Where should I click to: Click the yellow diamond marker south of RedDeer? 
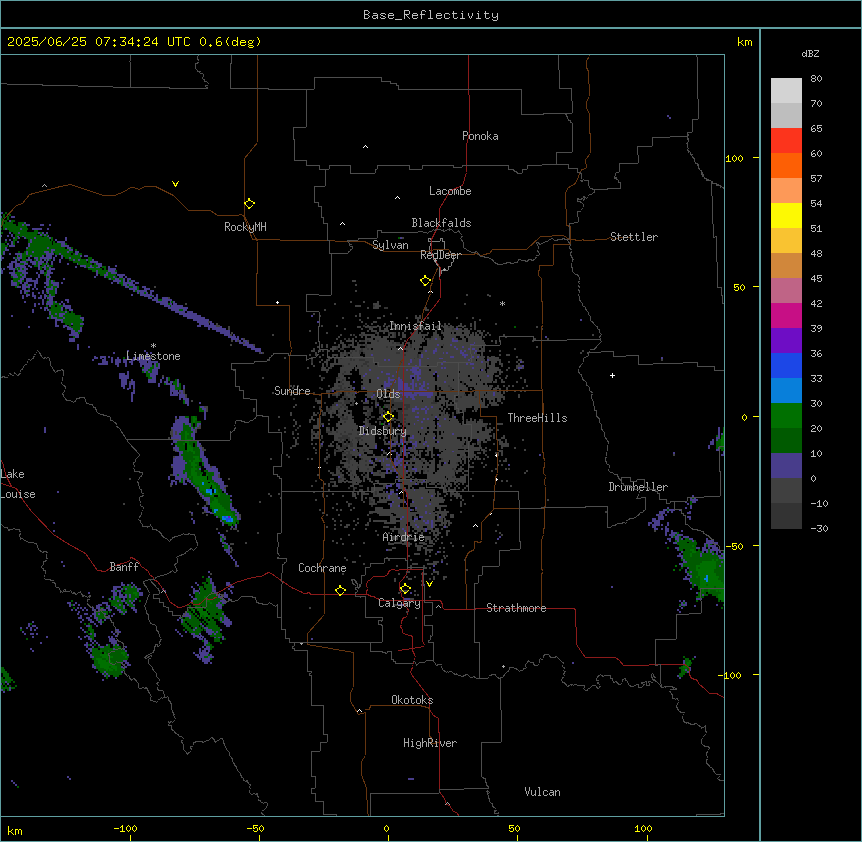[426, 281]
